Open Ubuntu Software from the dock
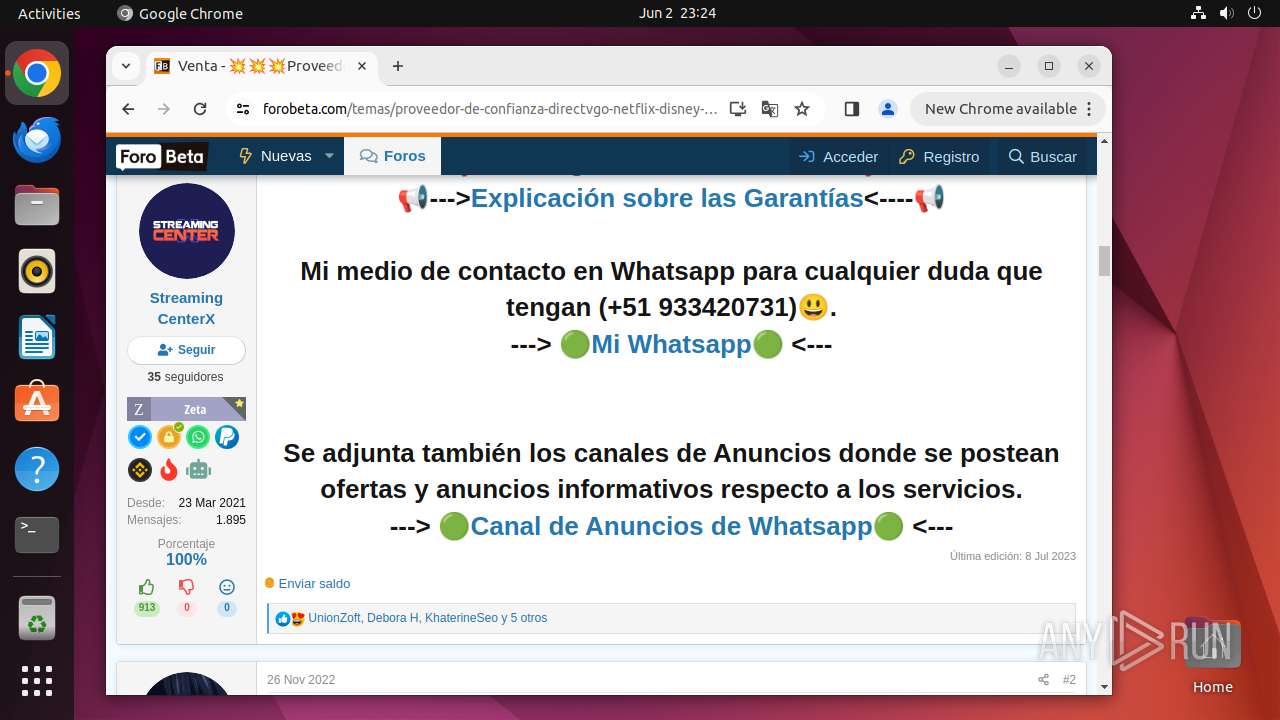Image resolution: width=1280 pixels, height=720 pixels. 37,403
